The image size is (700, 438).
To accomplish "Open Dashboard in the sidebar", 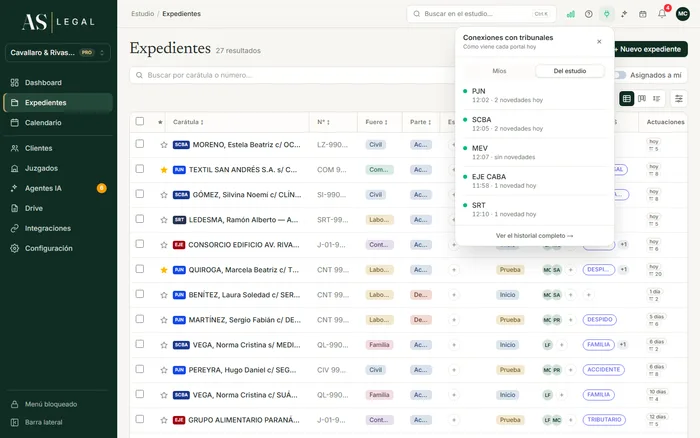I will (x=58, y=83).
